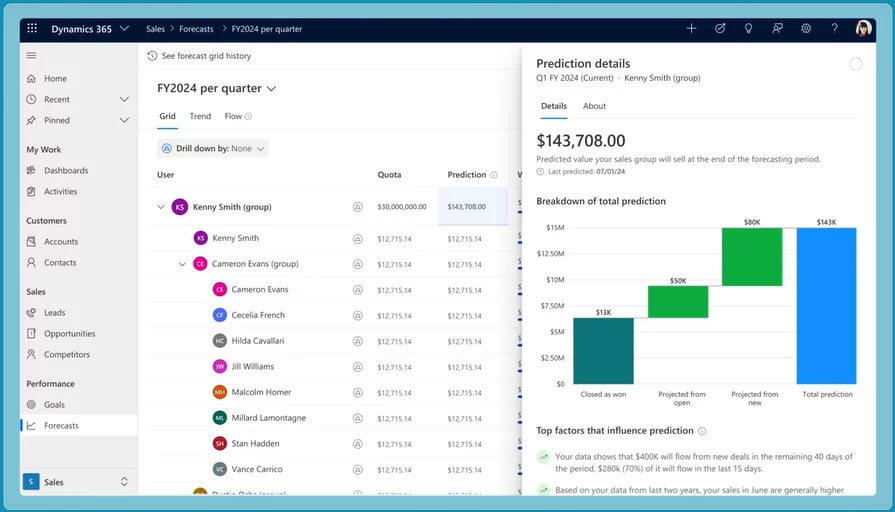Collapse the Kenny Smith (group) row
This screenshot has width=895, height=512.
[160, 207]
